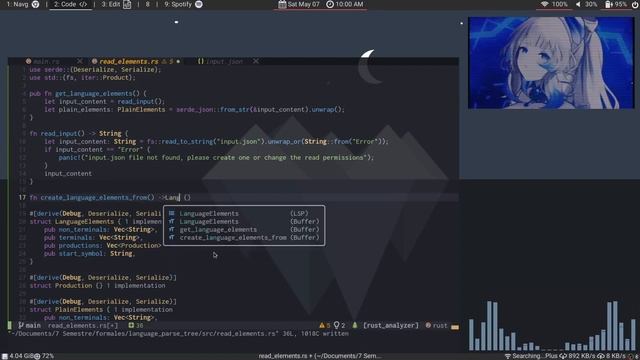Click the memory usage 4.04 GiB indicator
The image size is (640, 360).
17,356
